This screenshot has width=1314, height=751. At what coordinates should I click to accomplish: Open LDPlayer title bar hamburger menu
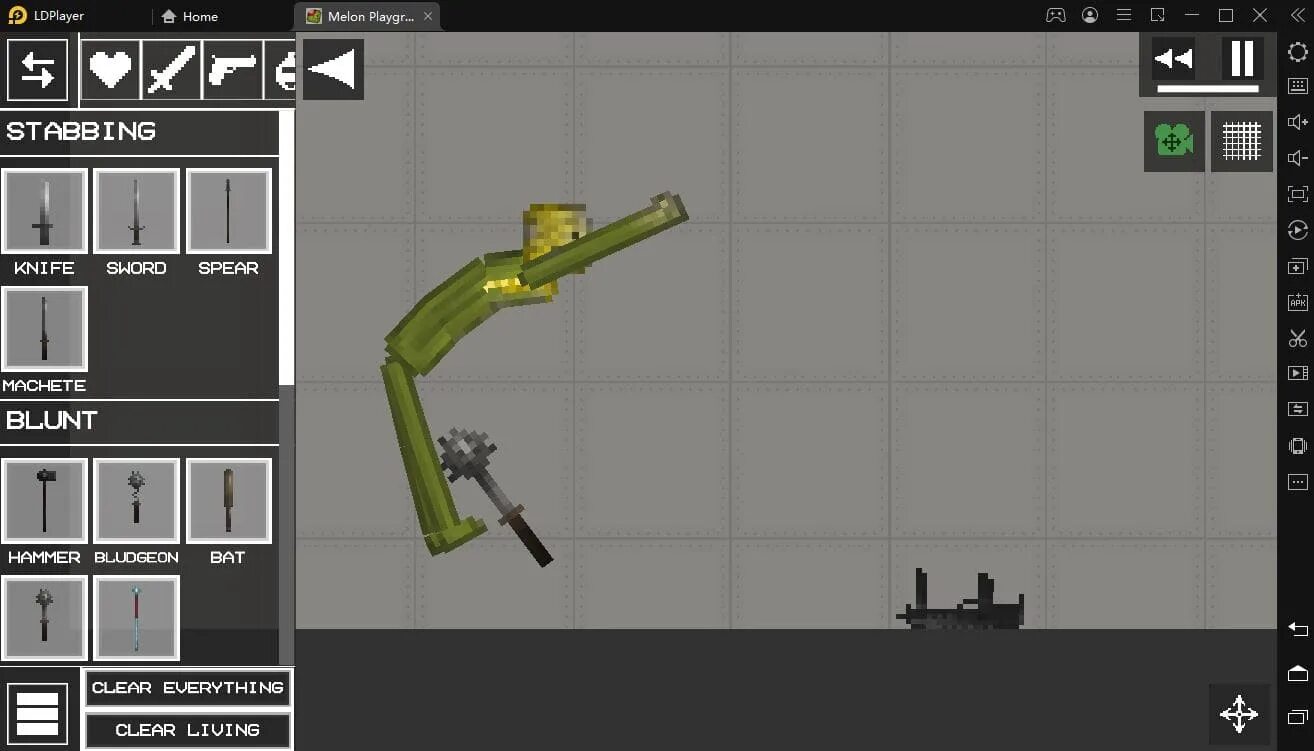[x=1124, y=15]
